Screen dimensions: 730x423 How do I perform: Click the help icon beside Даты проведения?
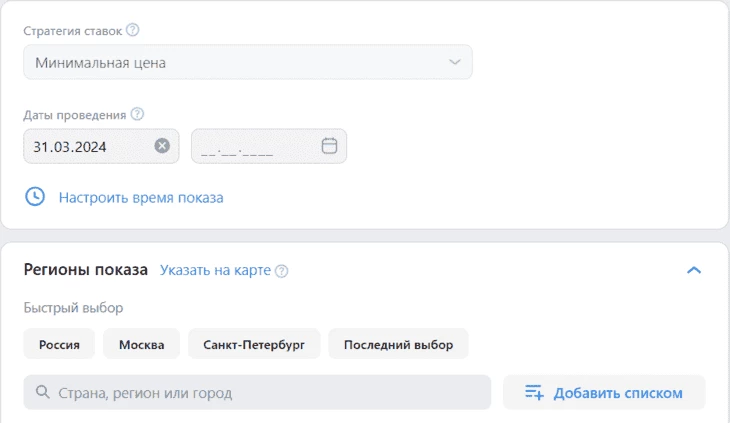[x=137, y=114]
